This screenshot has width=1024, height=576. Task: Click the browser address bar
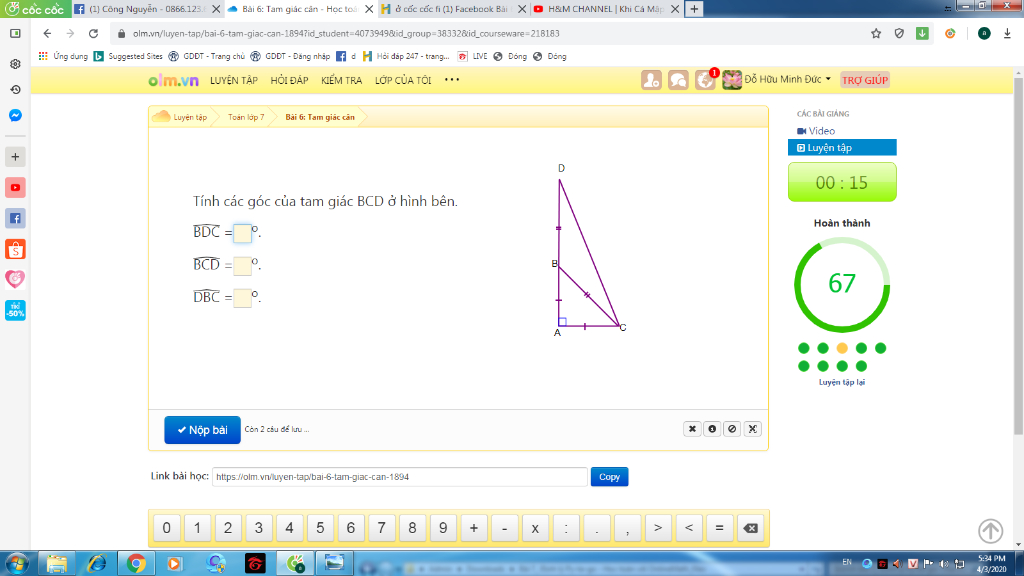click(490, 33)
